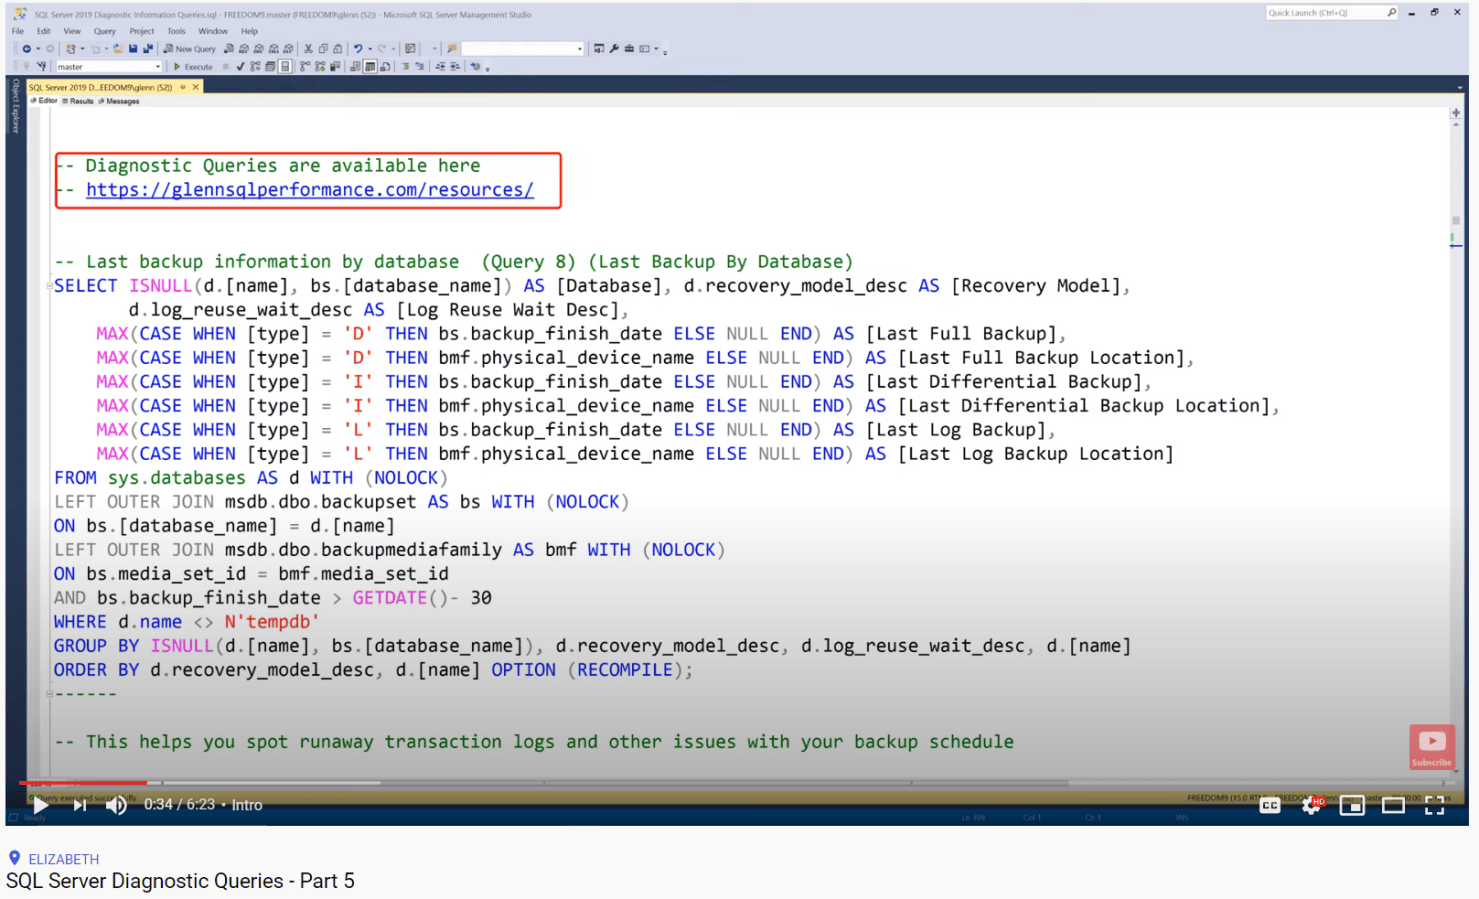Close the SQL Server 2019 query tab

(196, 87)
